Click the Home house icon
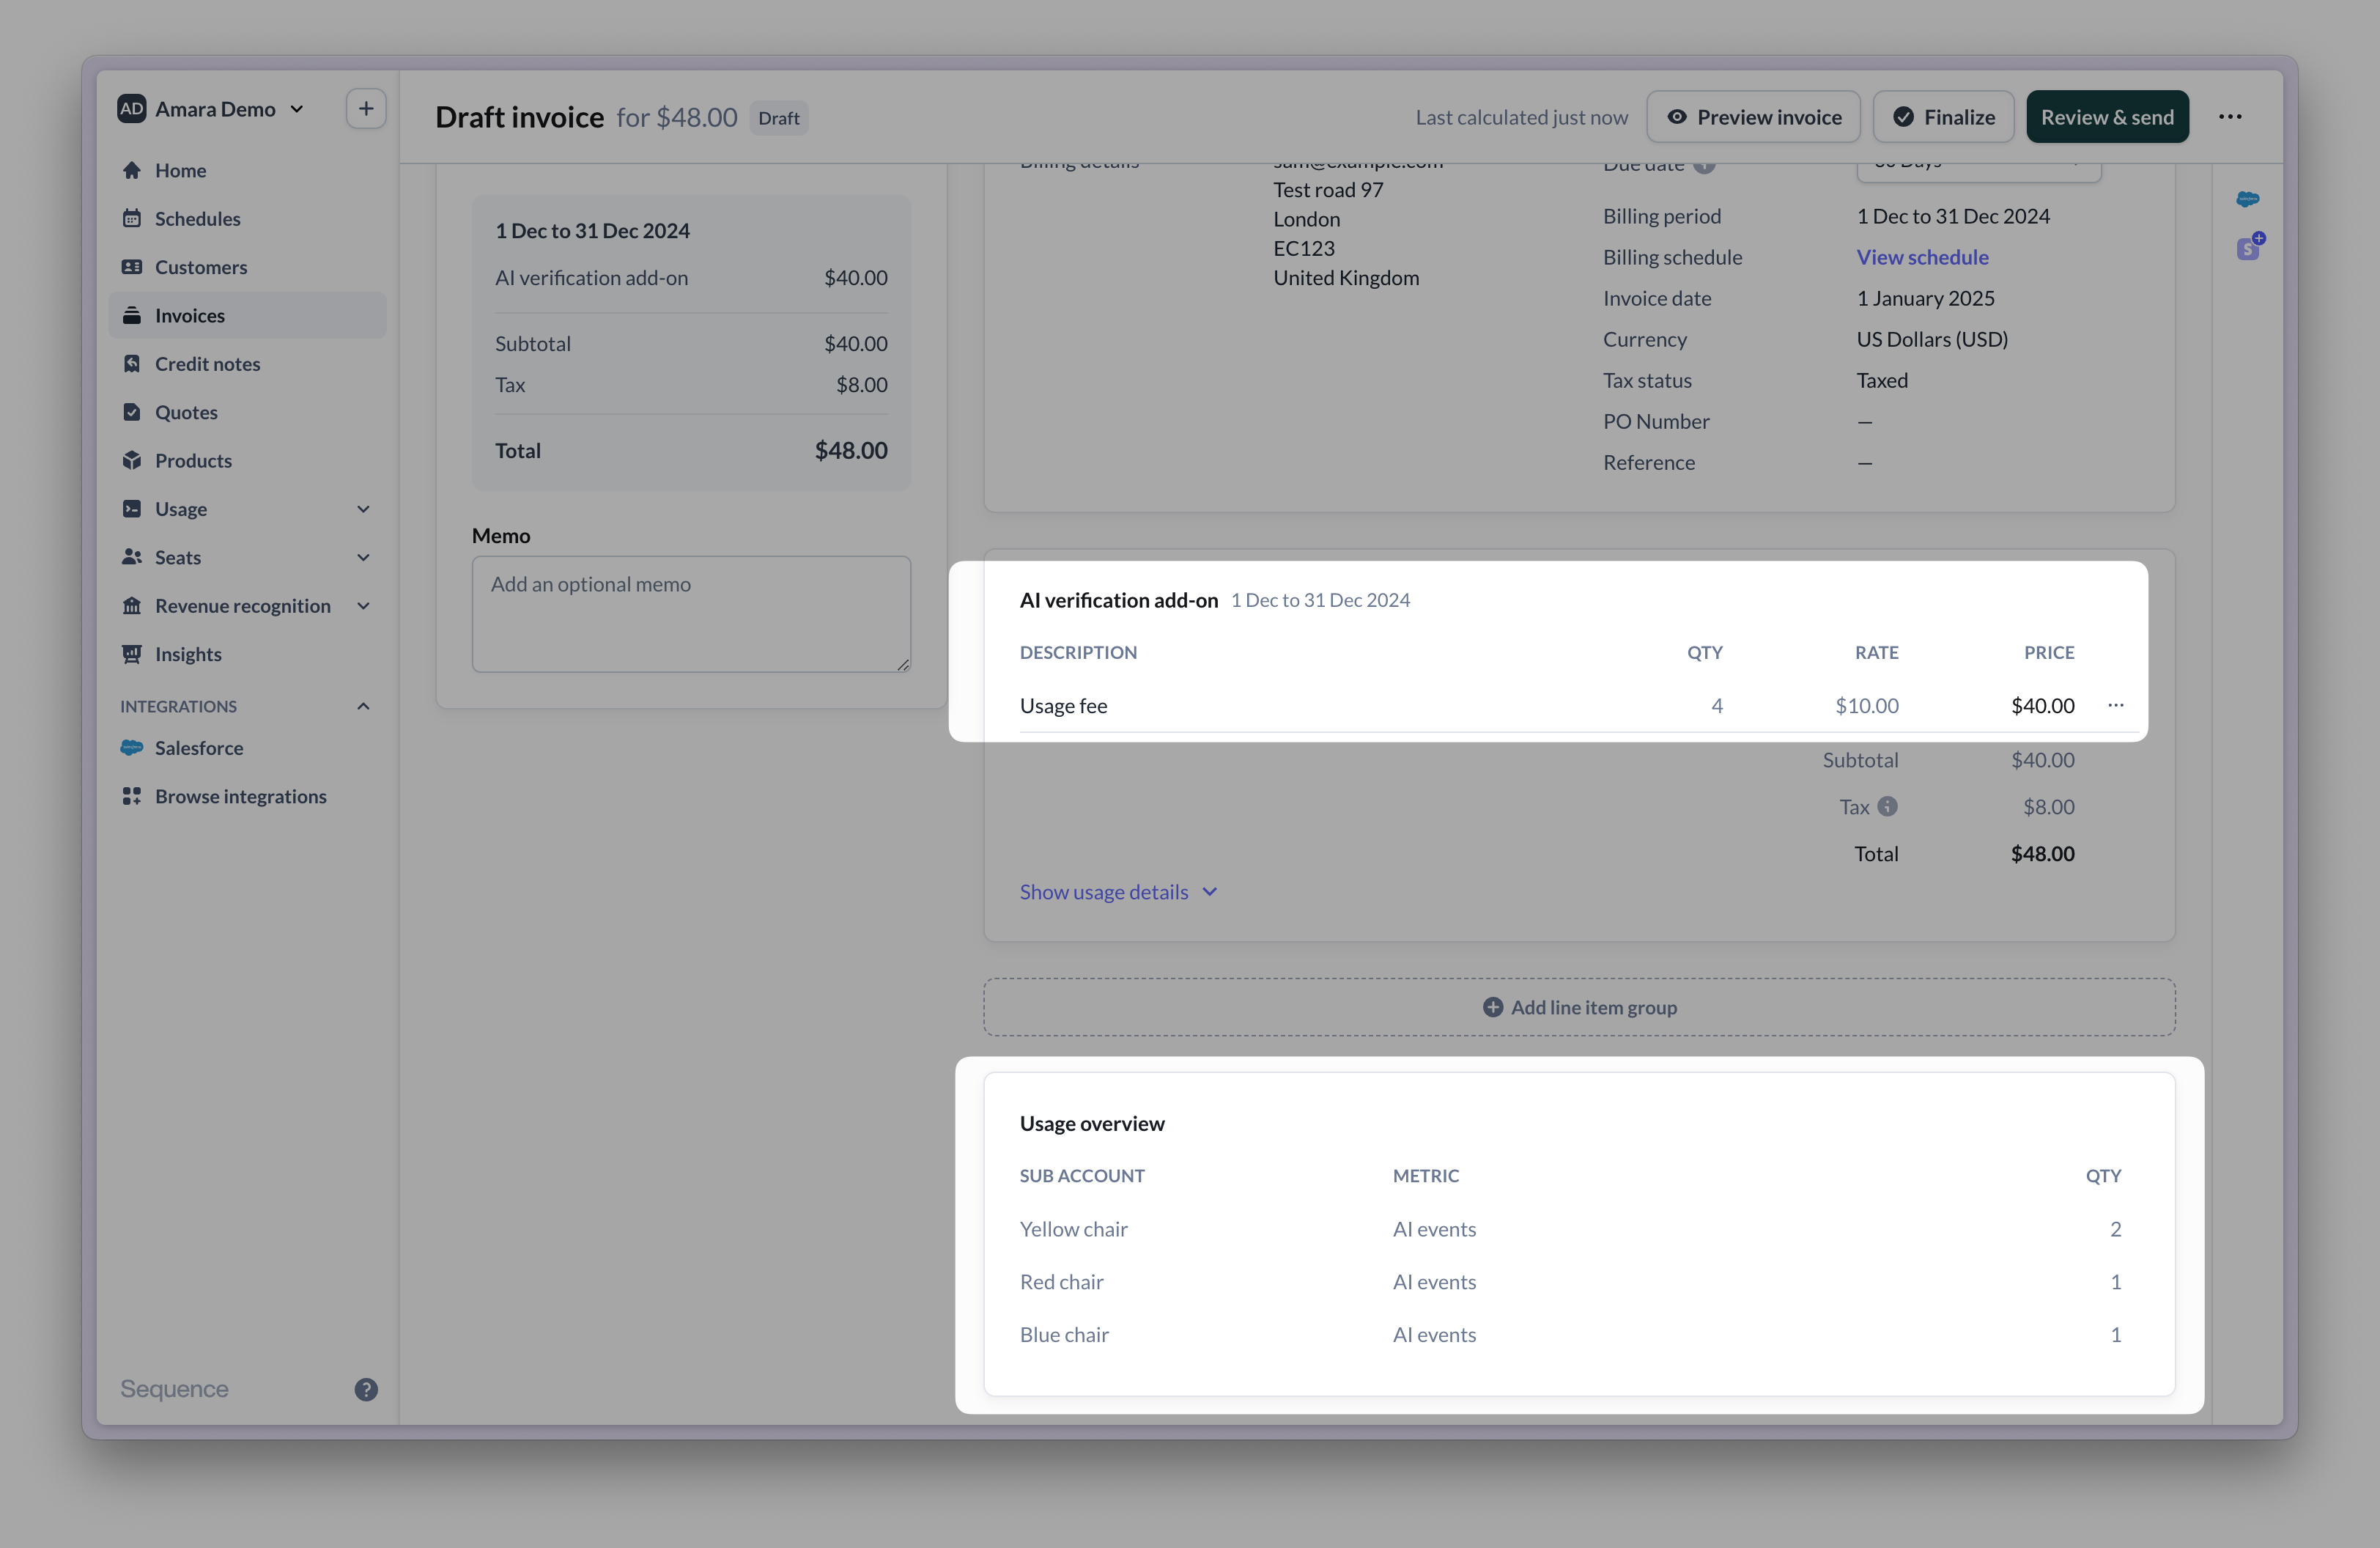 [x=132, y=170]
